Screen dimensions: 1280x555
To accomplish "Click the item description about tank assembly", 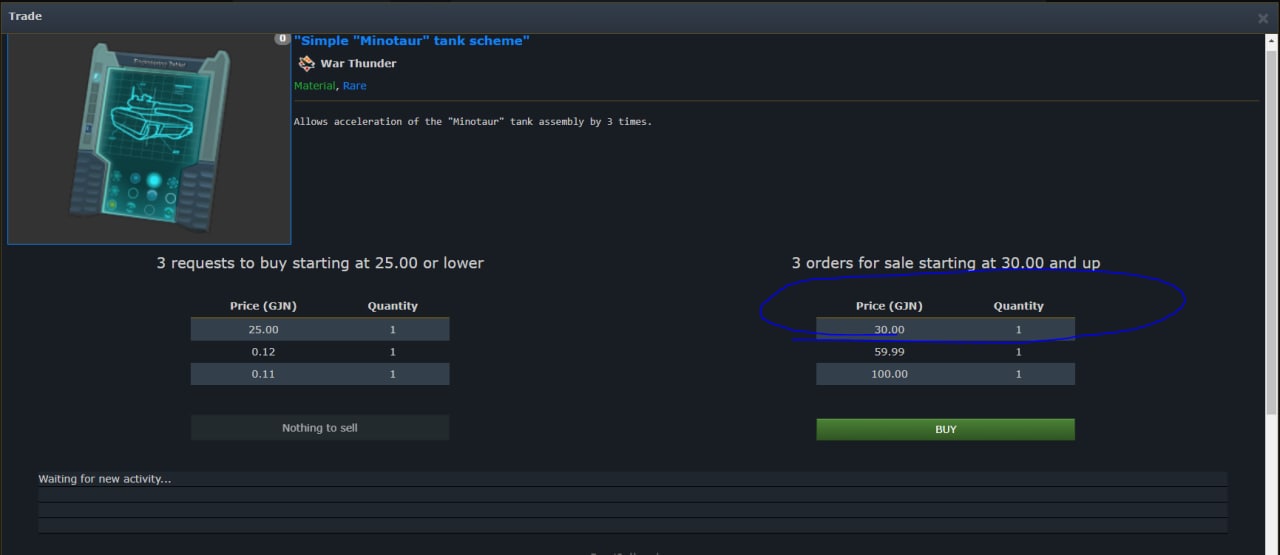I will point(473,122).
